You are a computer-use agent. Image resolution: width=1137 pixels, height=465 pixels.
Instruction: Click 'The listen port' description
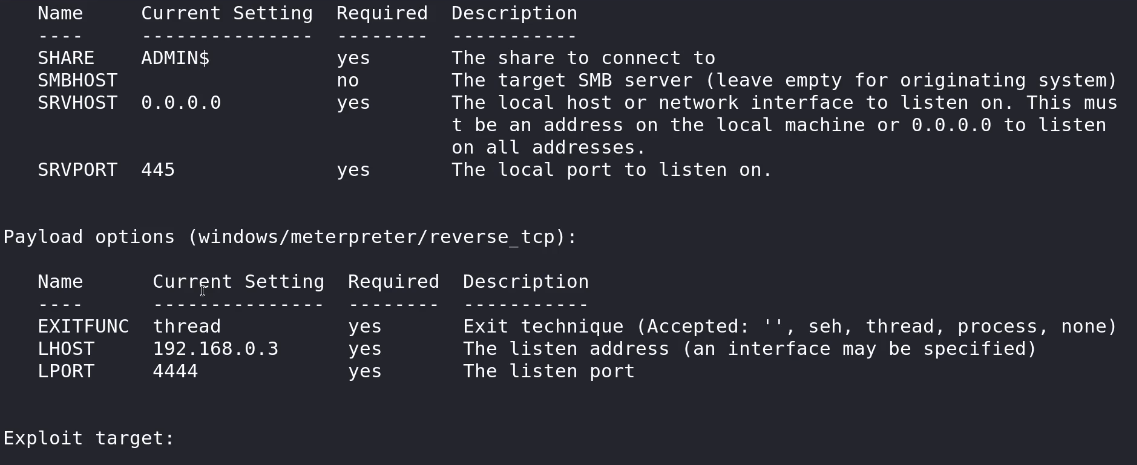point(548,371)
